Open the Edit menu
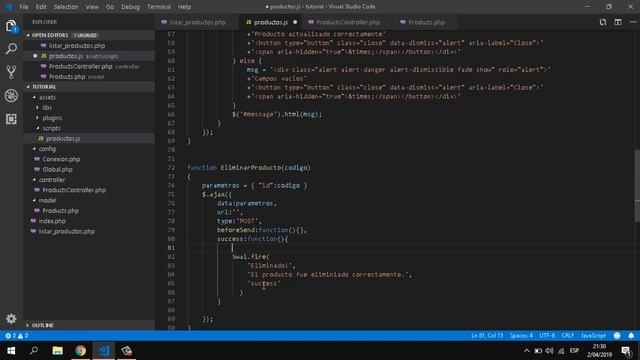The height and width of the screenshot is (360, 640). point(41,7)
